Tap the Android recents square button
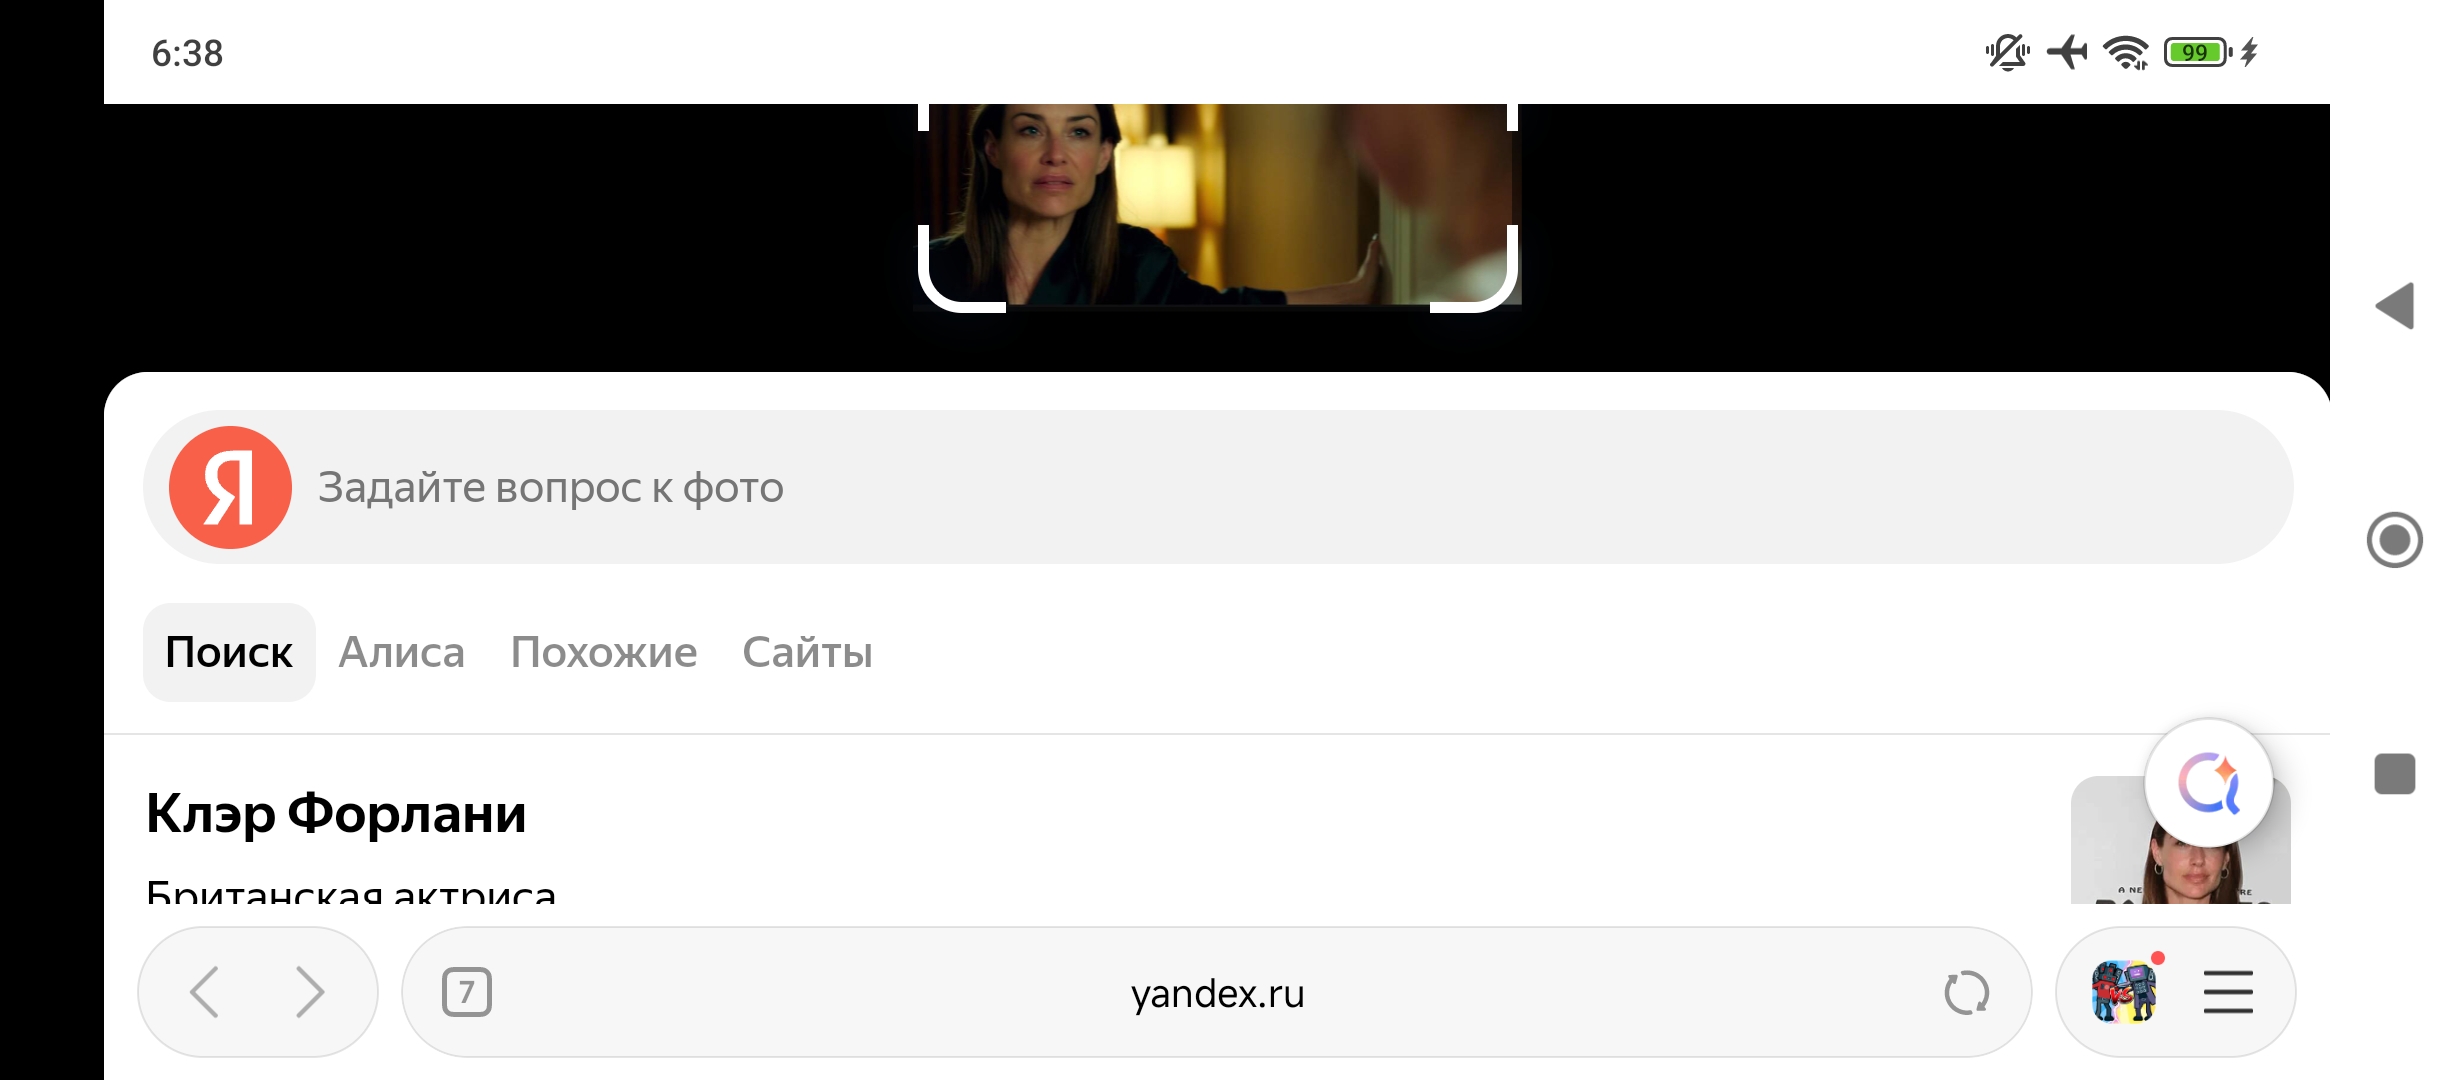 point(2395,774)
